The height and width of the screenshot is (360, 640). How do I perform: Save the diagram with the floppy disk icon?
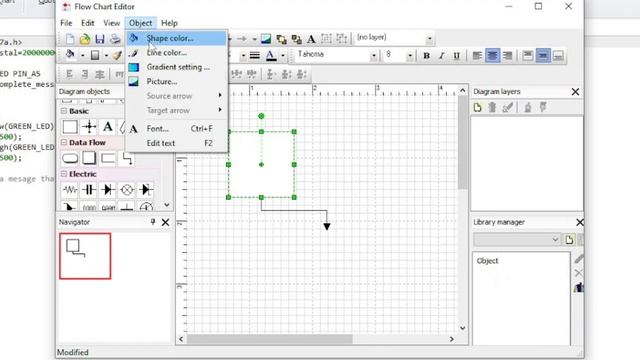tap(100, 39)
